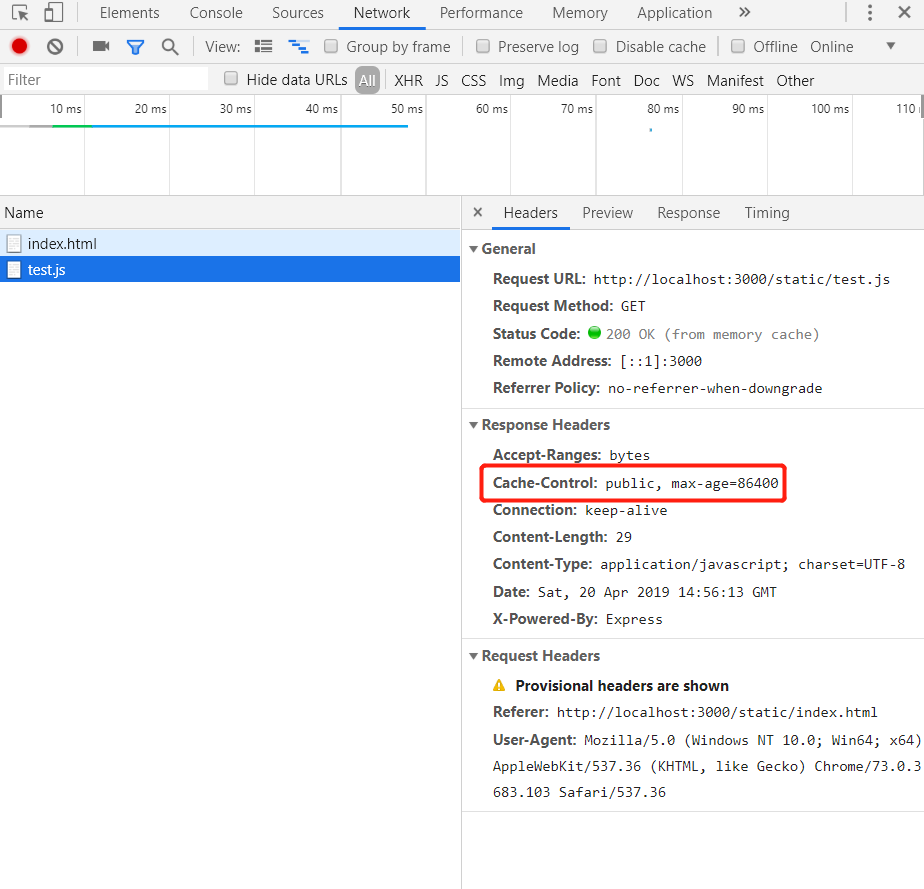The height and width of the screenshot is (889, 924).
Task: Open the Console tab
Action: [x=216, y=13]
